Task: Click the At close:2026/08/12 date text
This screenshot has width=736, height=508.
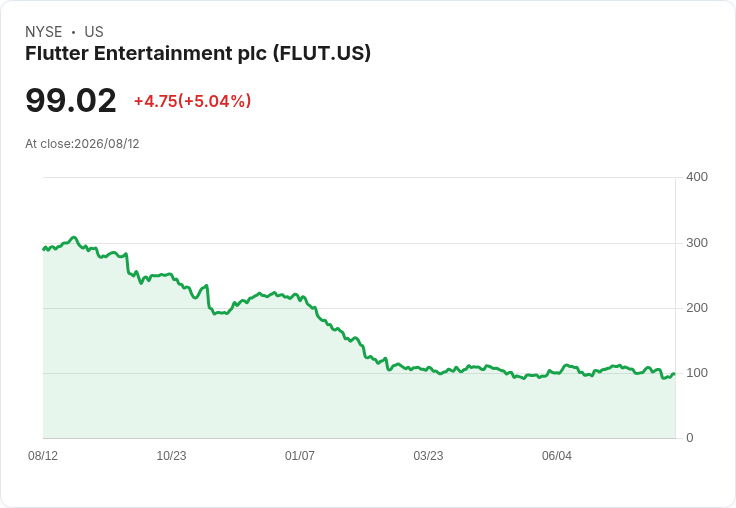Action: pos(82,144)
